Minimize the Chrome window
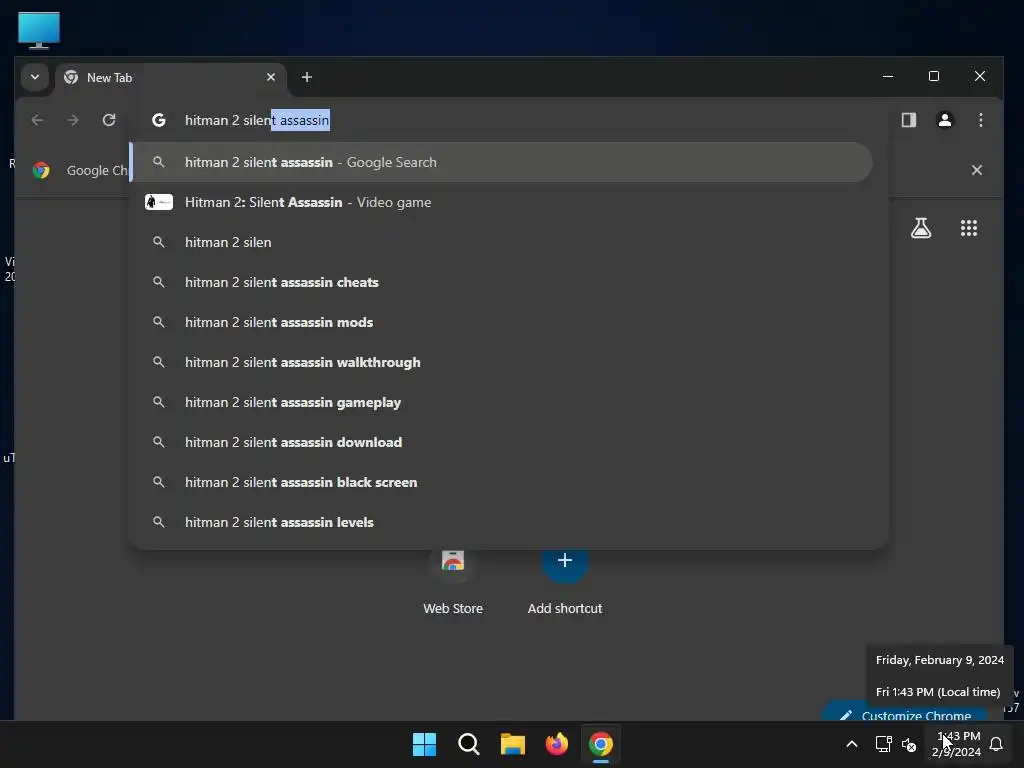This screenshot has width=1024, height=768. (x=888, y=76)
